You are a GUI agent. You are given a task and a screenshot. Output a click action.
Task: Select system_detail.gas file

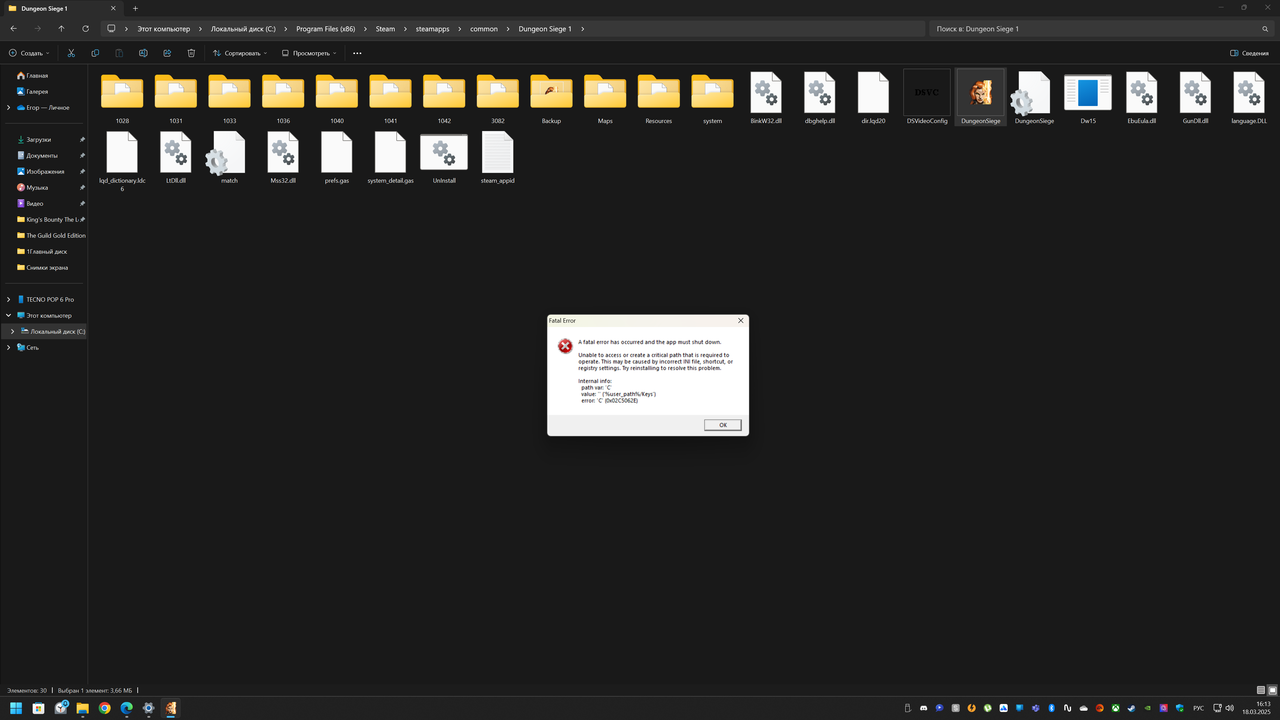click(x=390, y=158)
